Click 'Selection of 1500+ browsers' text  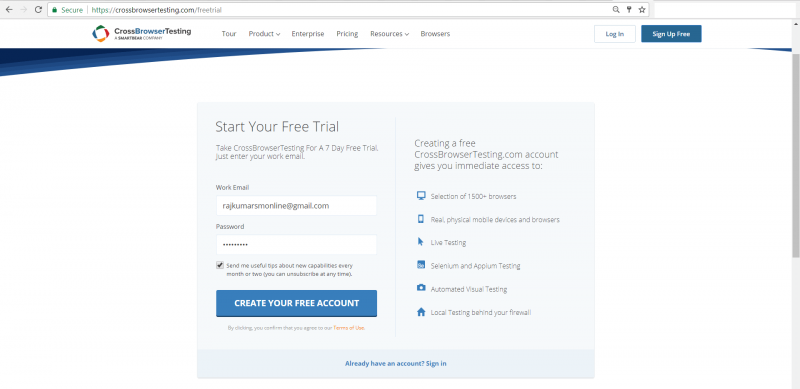pyautogui.click(x=473, y=197)
